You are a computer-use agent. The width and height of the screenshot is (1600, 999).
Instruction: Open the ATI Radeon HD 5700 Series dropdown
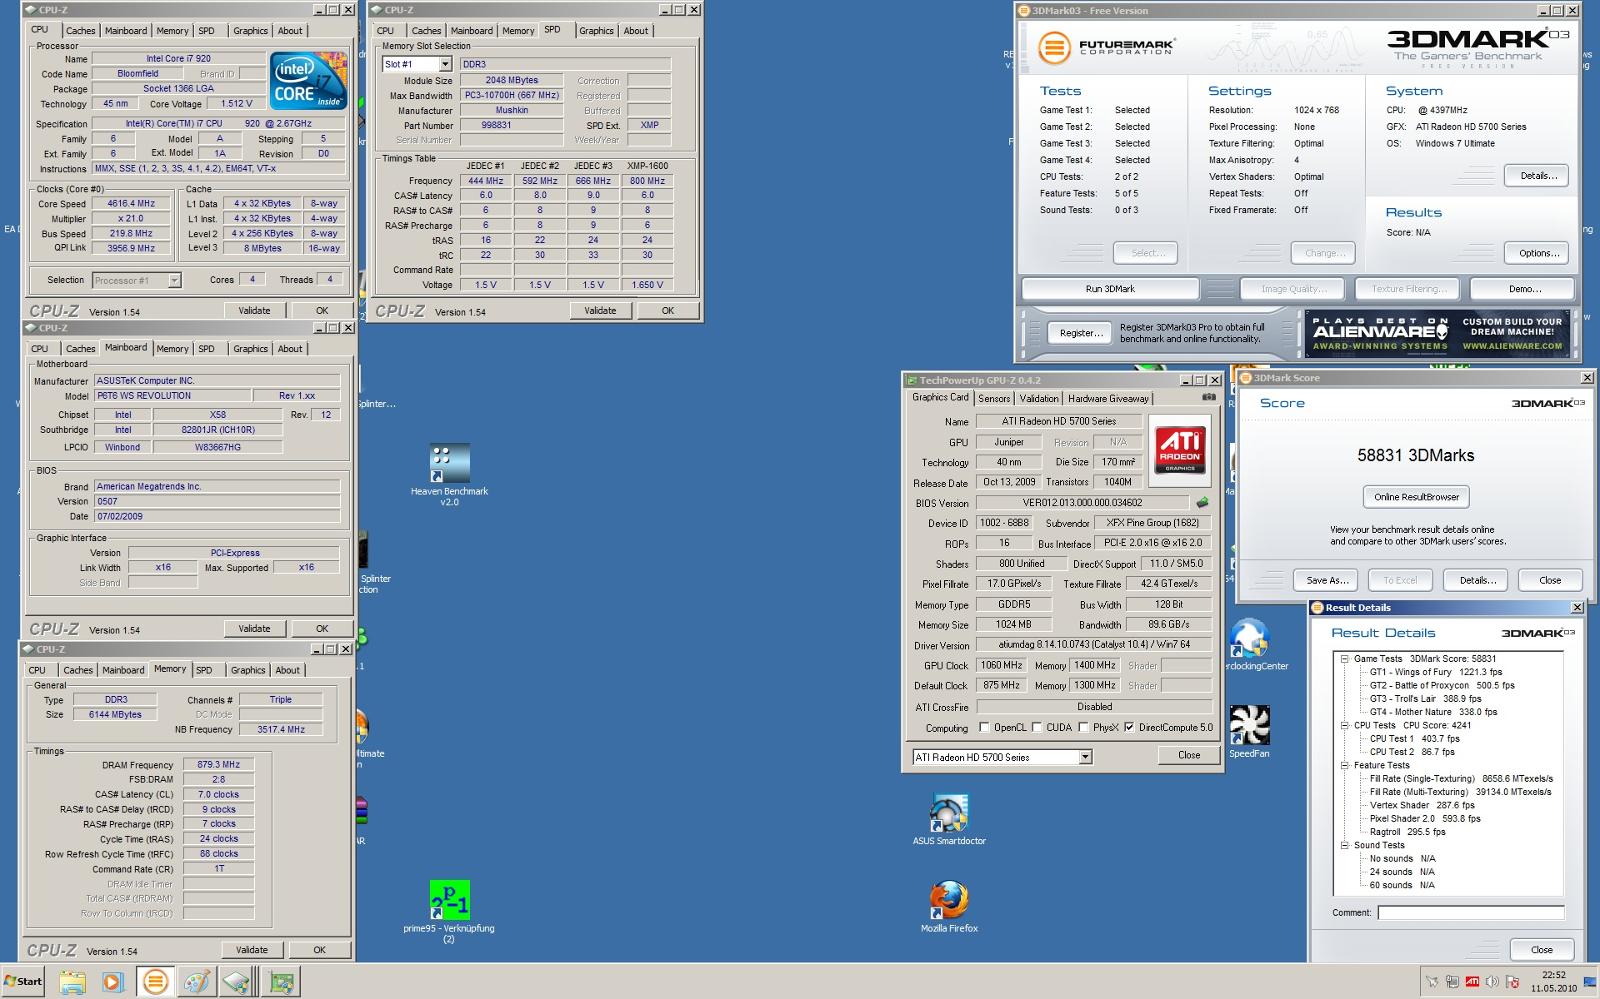(x=1085, y=757)
